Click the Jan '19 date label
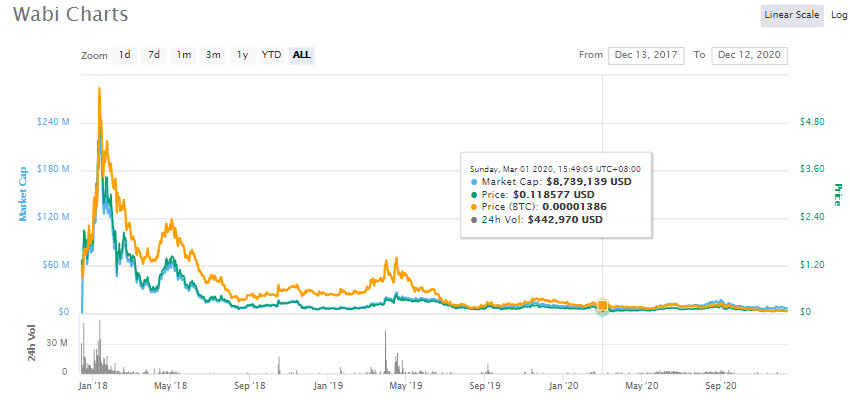Screen dimensions: 850x400 click(328, 386)
